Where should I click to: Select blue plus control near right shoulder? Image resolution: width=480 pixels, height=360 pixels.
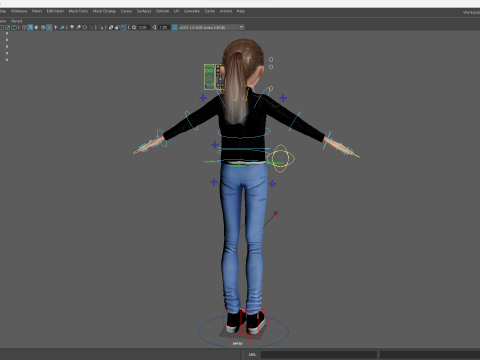[283, 98]
